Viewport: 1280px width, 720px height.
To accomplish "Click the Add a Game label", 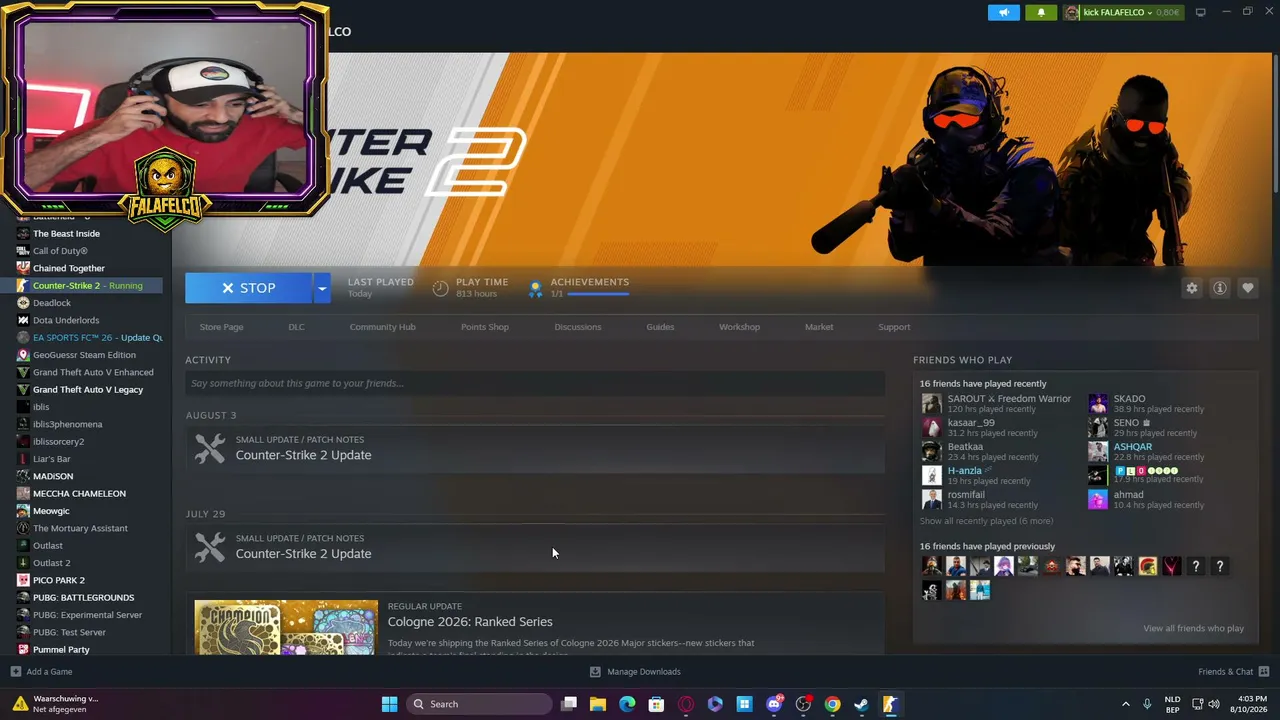I will pyautogui.click(x=50, y=672).
